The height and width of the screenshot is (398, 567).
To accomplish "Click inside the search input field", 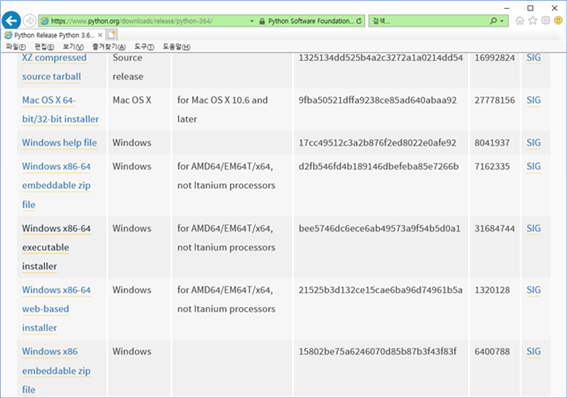I will (x=429, y=21).
